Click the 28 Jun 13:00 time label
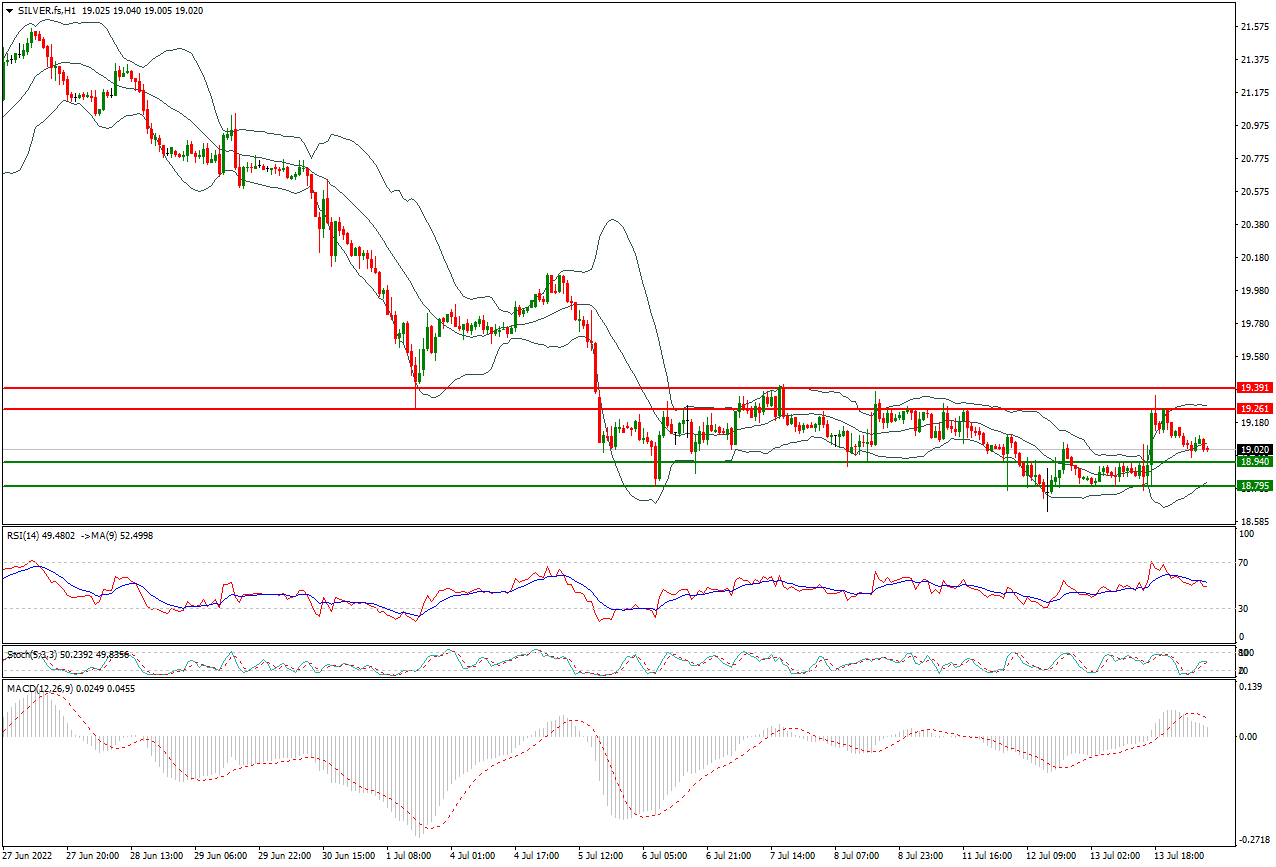 click(158, 856)
